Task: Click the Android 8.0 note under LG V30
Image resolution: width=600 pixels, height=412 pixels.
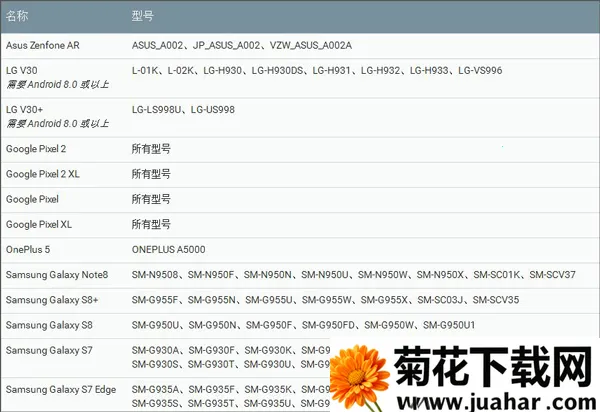Action: pyautogui.click(x=57, y=84)
